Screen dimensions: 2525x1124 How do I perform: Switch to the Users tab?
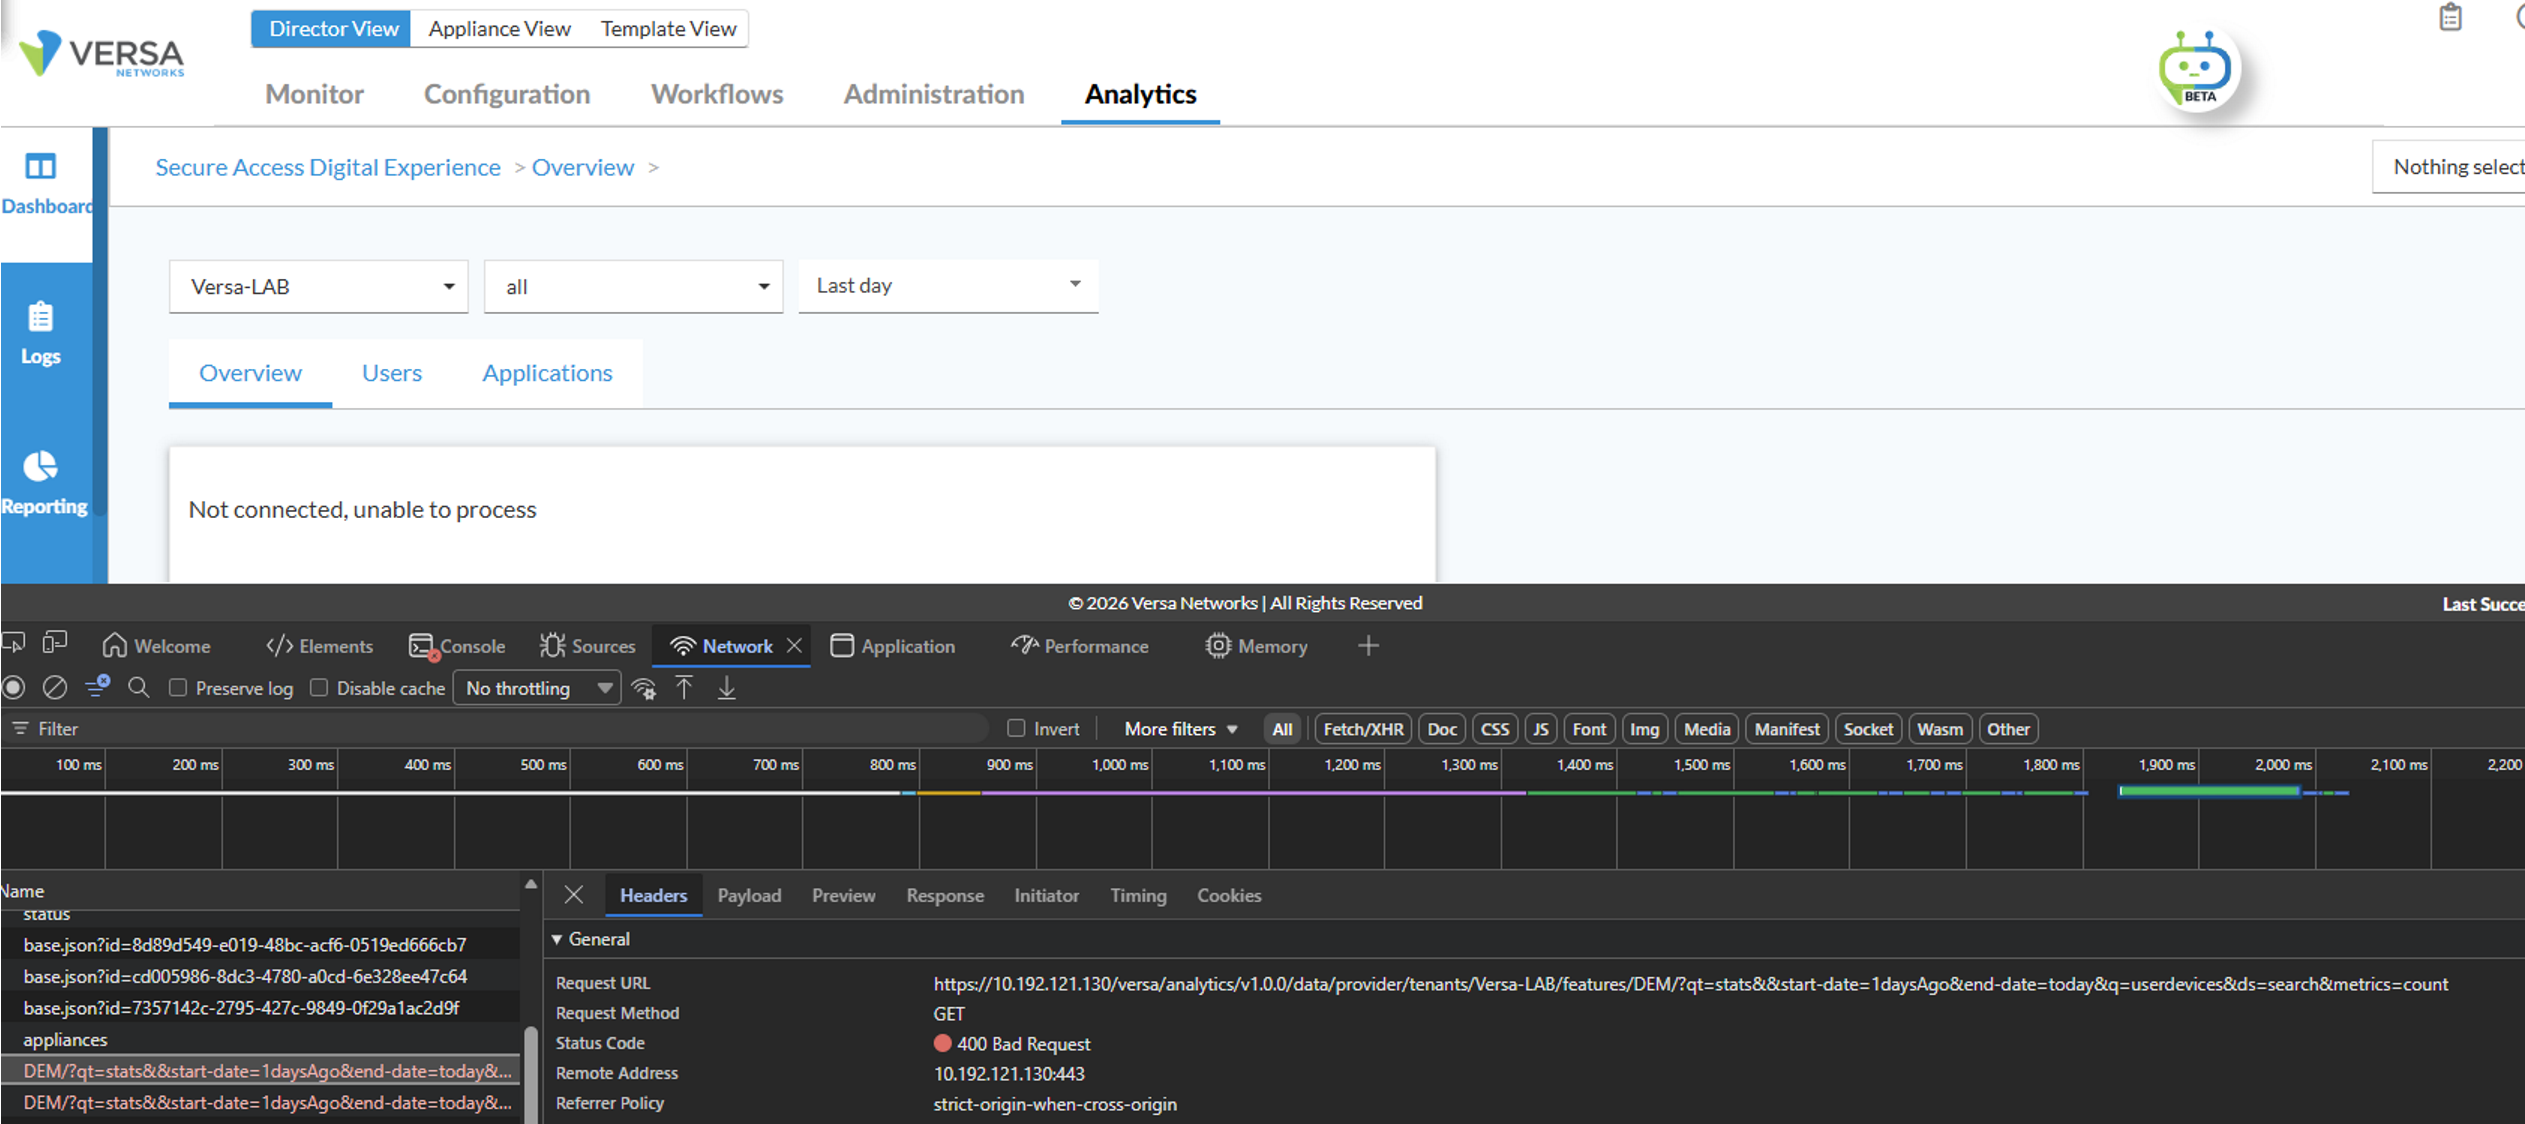point(392,373)
